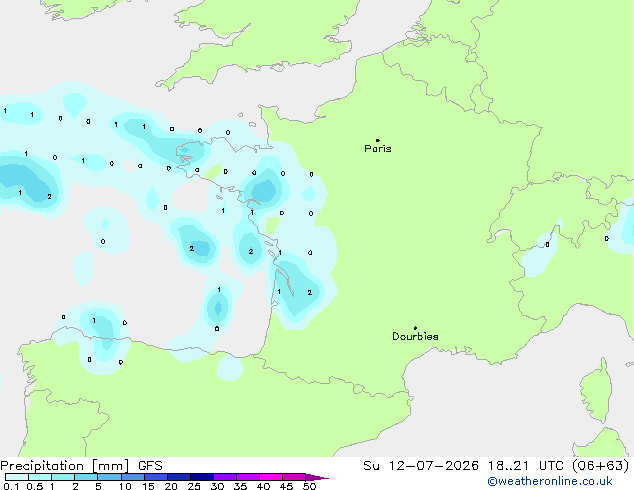
Task: Select the 0.1 mm legend color swatch
Action: 17,477
